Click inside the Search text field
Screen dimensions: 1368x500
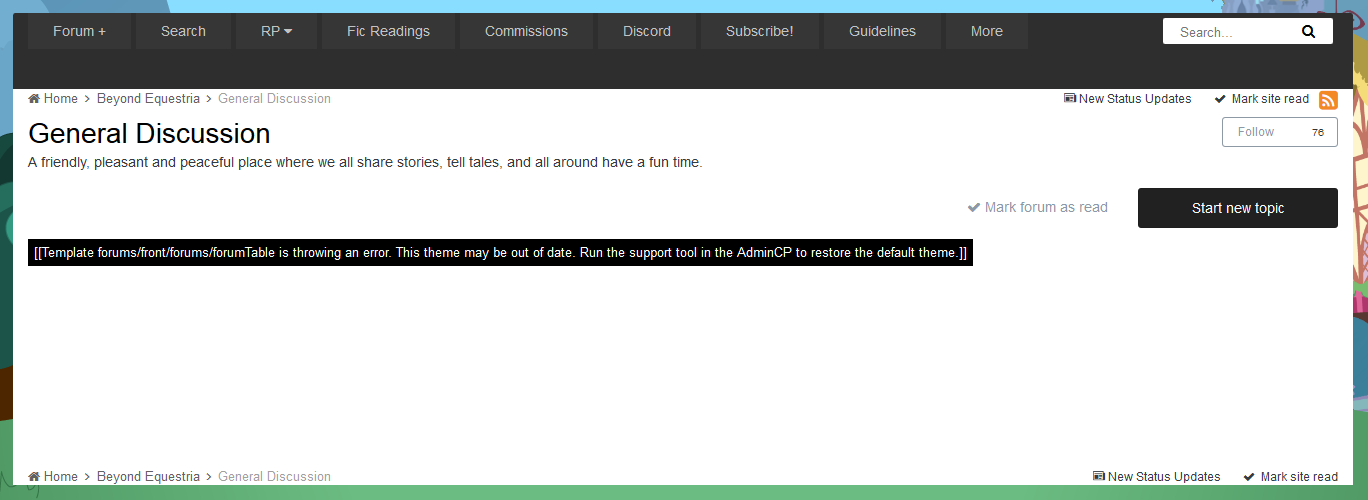point(1230,32)
